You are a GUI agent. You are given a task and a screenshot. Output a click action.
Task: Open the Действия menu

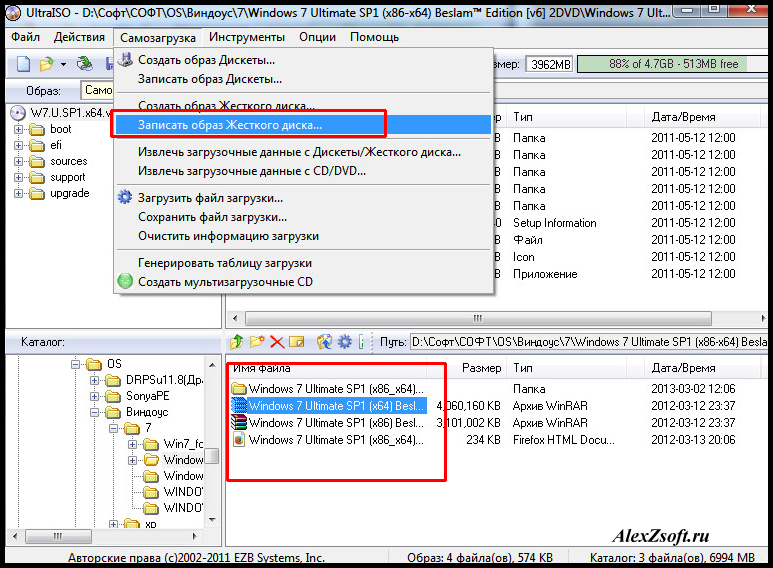79,37
